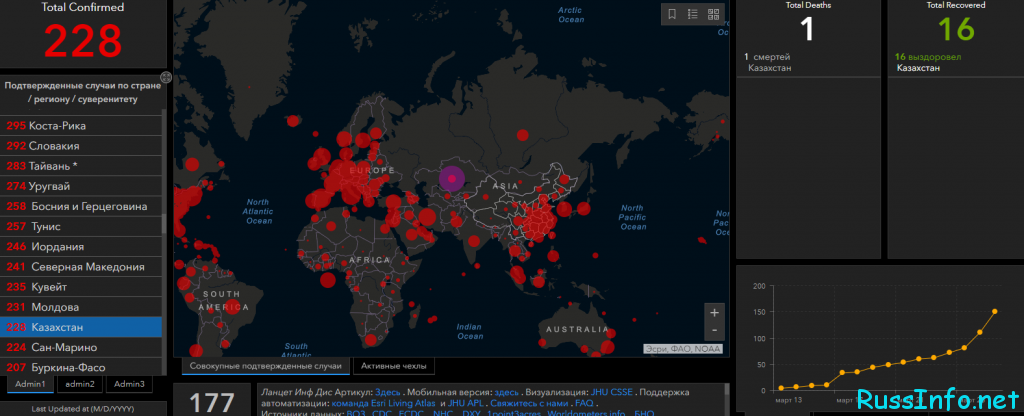
Task: Click the purple Kazakhstan marker on map
Action: (x=451, y=178)
